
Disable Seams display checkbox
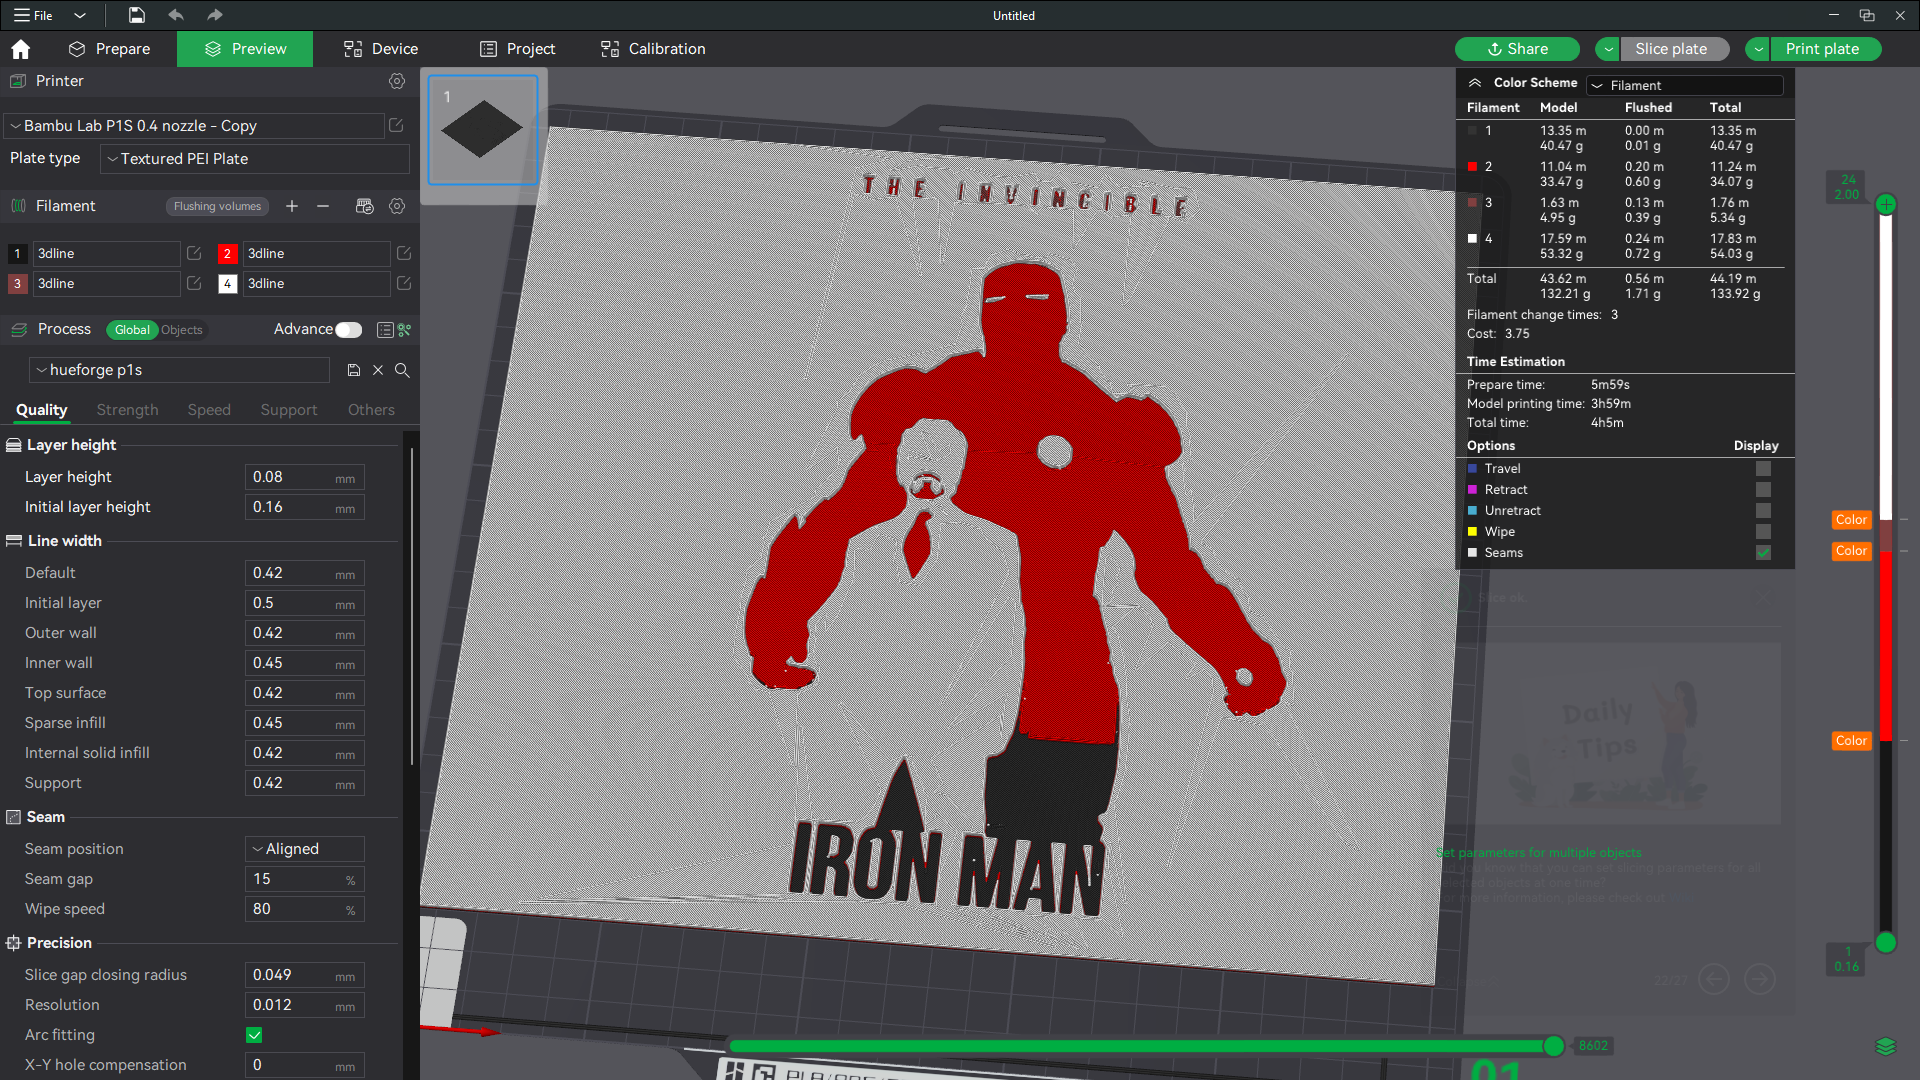coord(1763,553)
